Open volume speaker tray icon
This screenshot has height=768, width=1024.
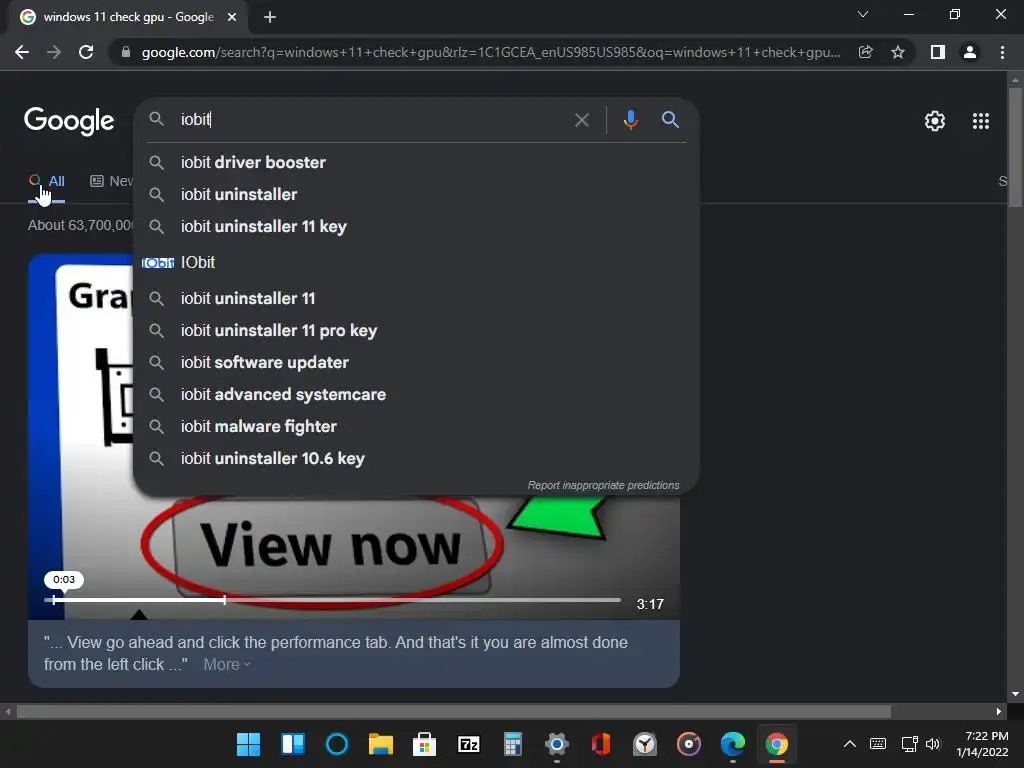click(933, 744)
